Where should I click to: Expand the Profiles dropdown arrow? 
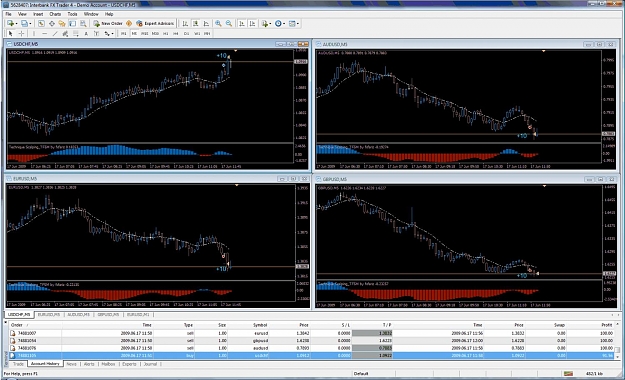(30, 24)
